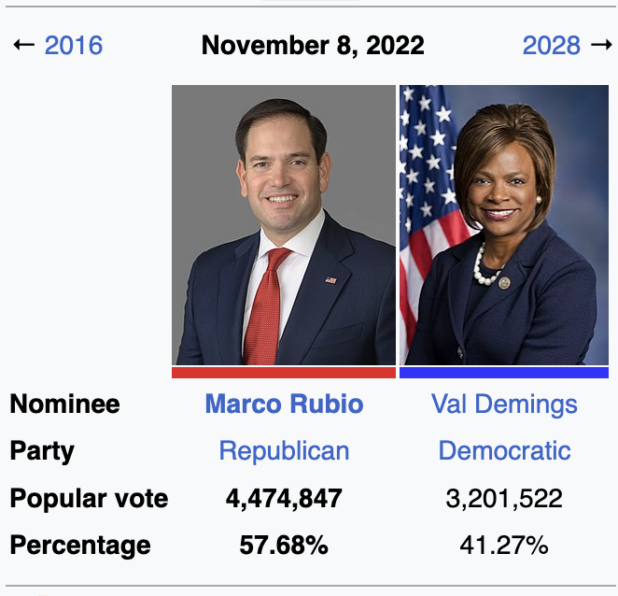Screen dimensions: 618x596
Task: Click the Percentage row label
Action: click(x=80, y=545)
